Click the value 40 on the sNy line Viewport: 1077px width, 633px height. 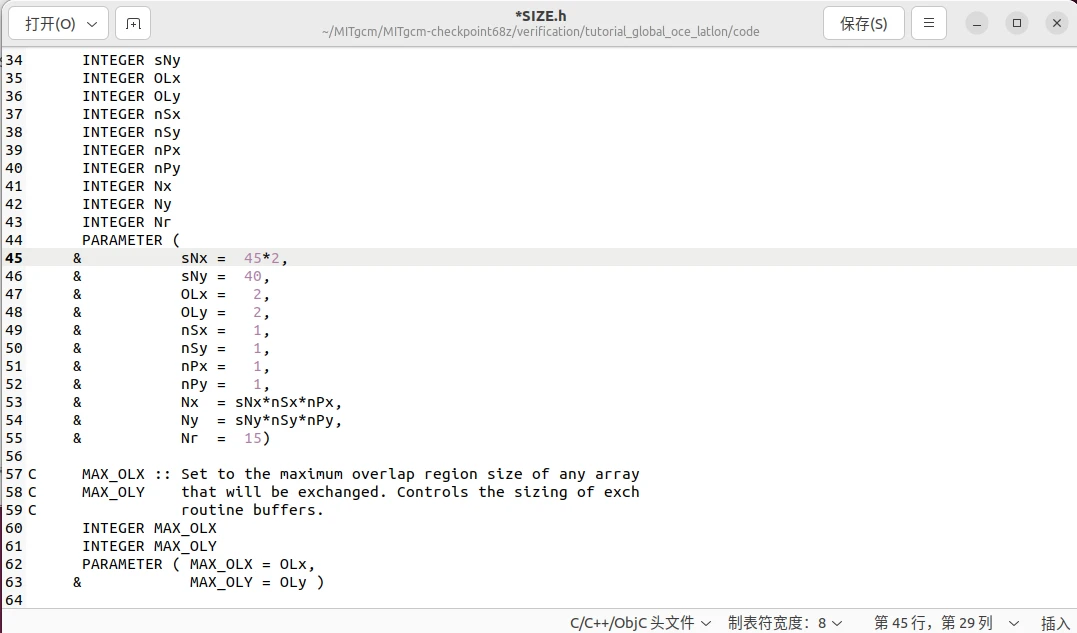click(256, 276)
